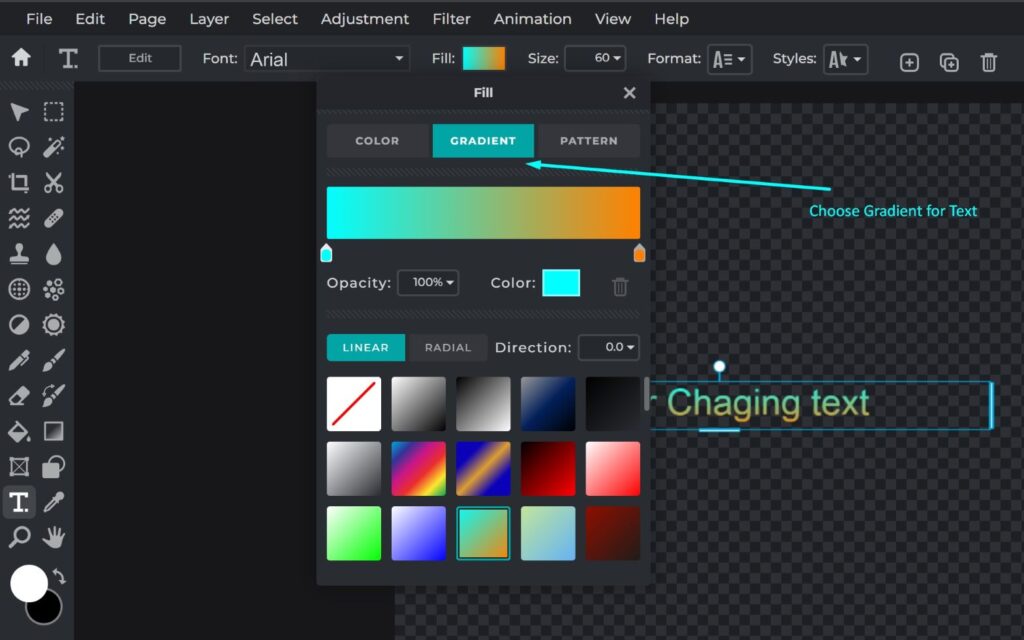Choose the teal-to-orange gradient preset
This screenshot has width=1024, height=640.
[x=483, y=533]
